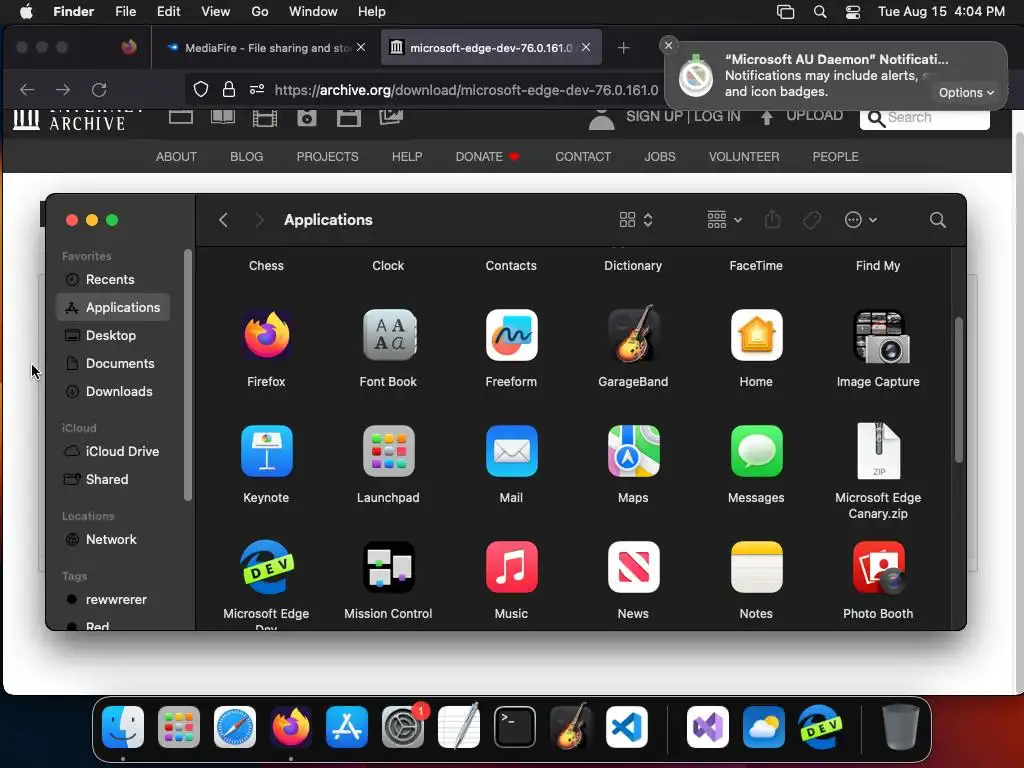Open Weather app from the Dock
Screen dimensions: 1024x768
click(763, 727)
